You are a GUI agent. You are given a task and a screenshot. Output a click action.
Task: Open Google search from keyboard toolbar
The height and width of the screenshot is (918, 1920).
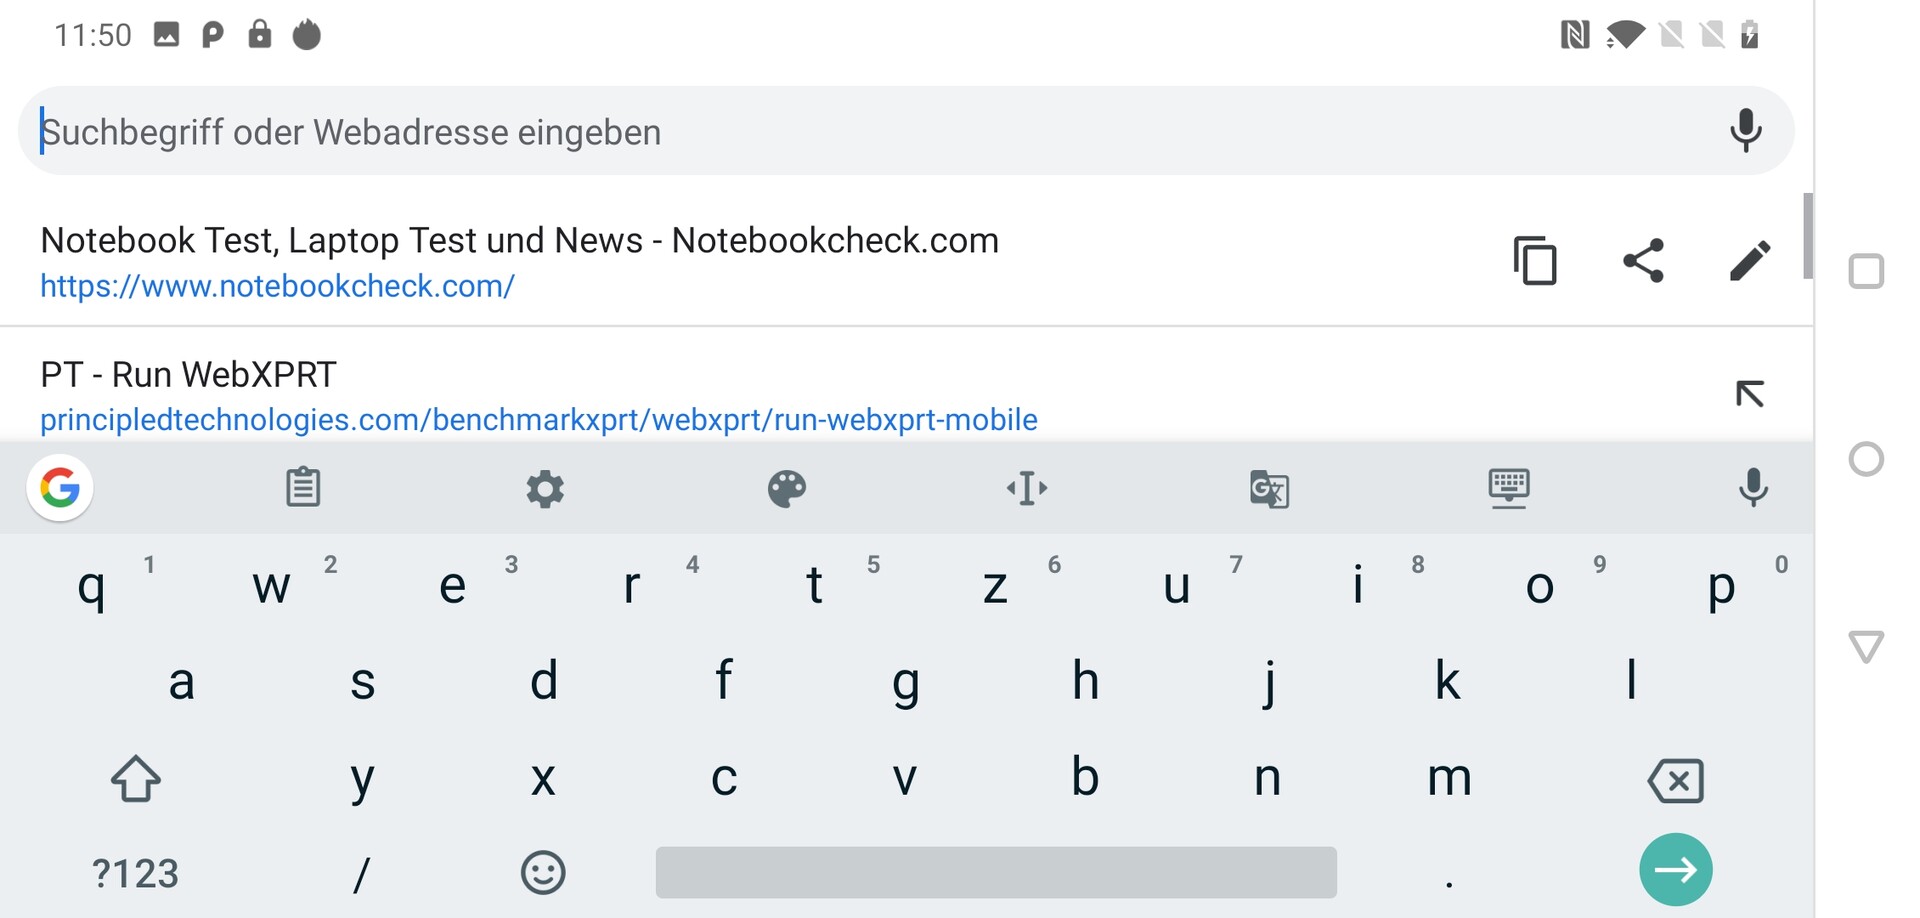pos(60,488)
